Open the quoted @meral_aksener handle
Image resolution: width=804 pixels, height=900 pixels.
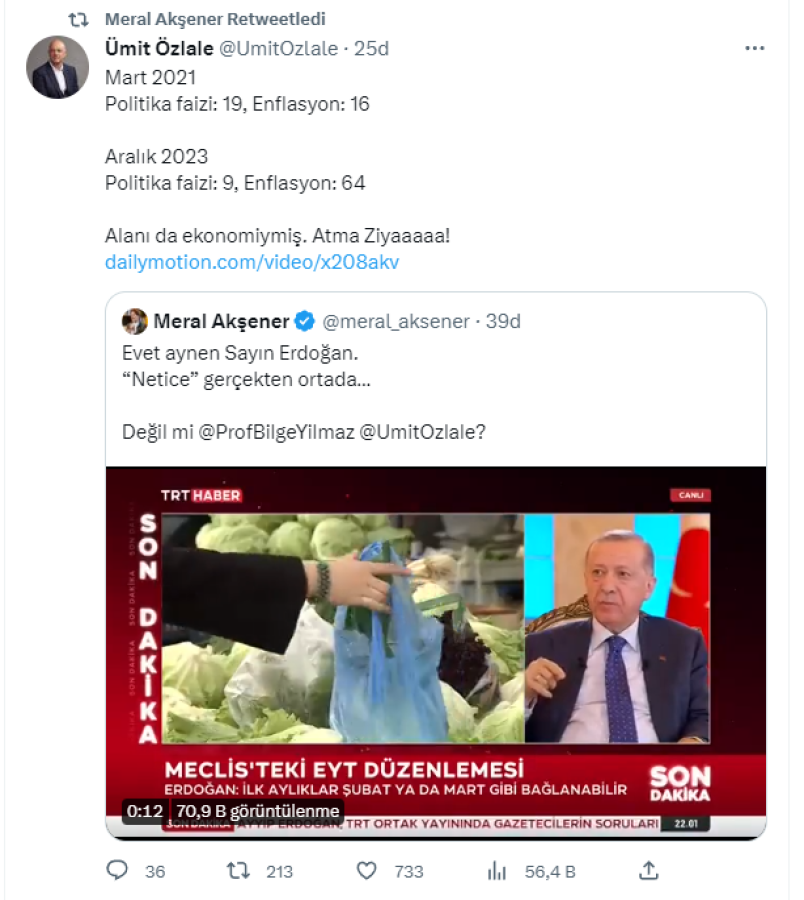(397, 321)
